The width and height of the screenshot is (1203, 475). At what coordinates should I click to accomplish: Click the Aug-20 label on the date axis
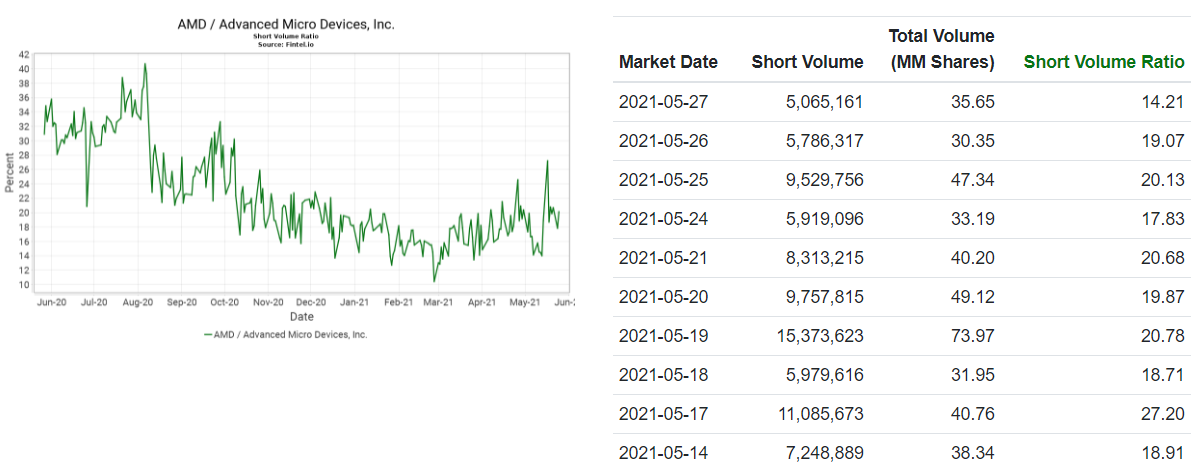pos(137,301)
